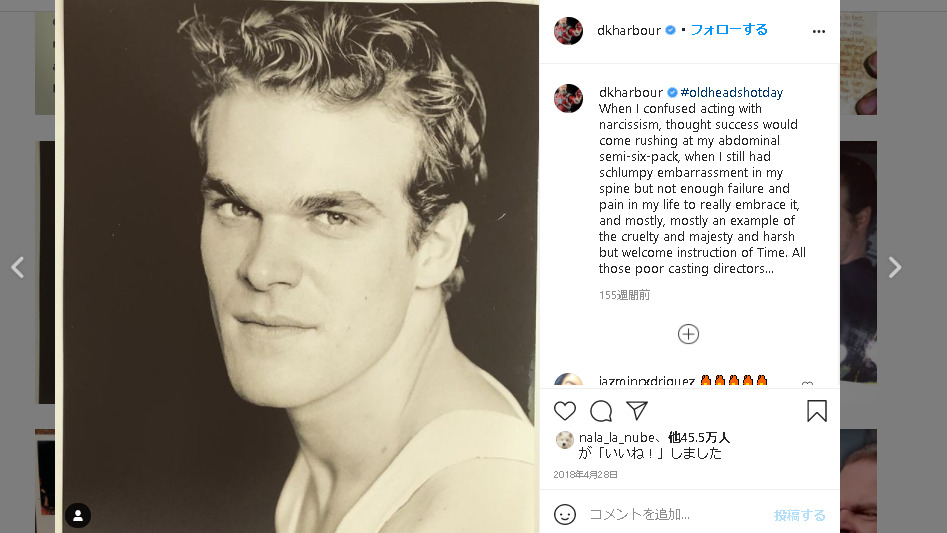Click the comment speech bubble icon
The height and width of the screenshot is (533, 947).
coord(601,411)
